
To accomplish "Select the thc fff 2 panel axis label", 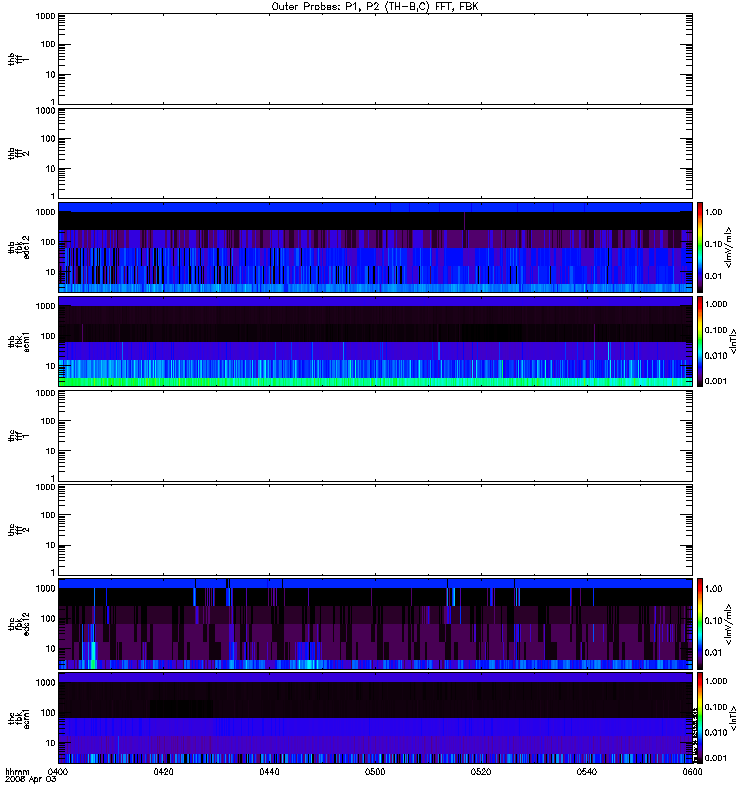I will coord(18,530).
